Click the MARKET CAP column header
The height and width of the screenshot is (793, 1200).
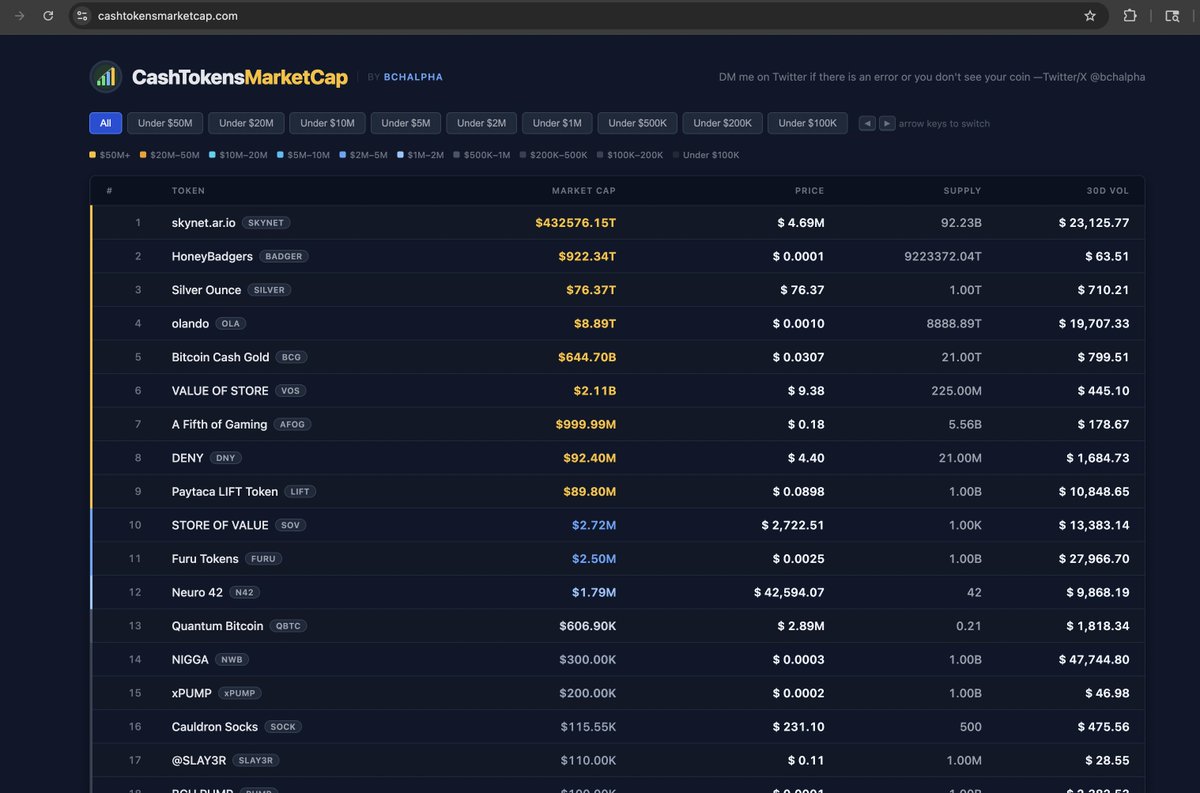(583, 190)
